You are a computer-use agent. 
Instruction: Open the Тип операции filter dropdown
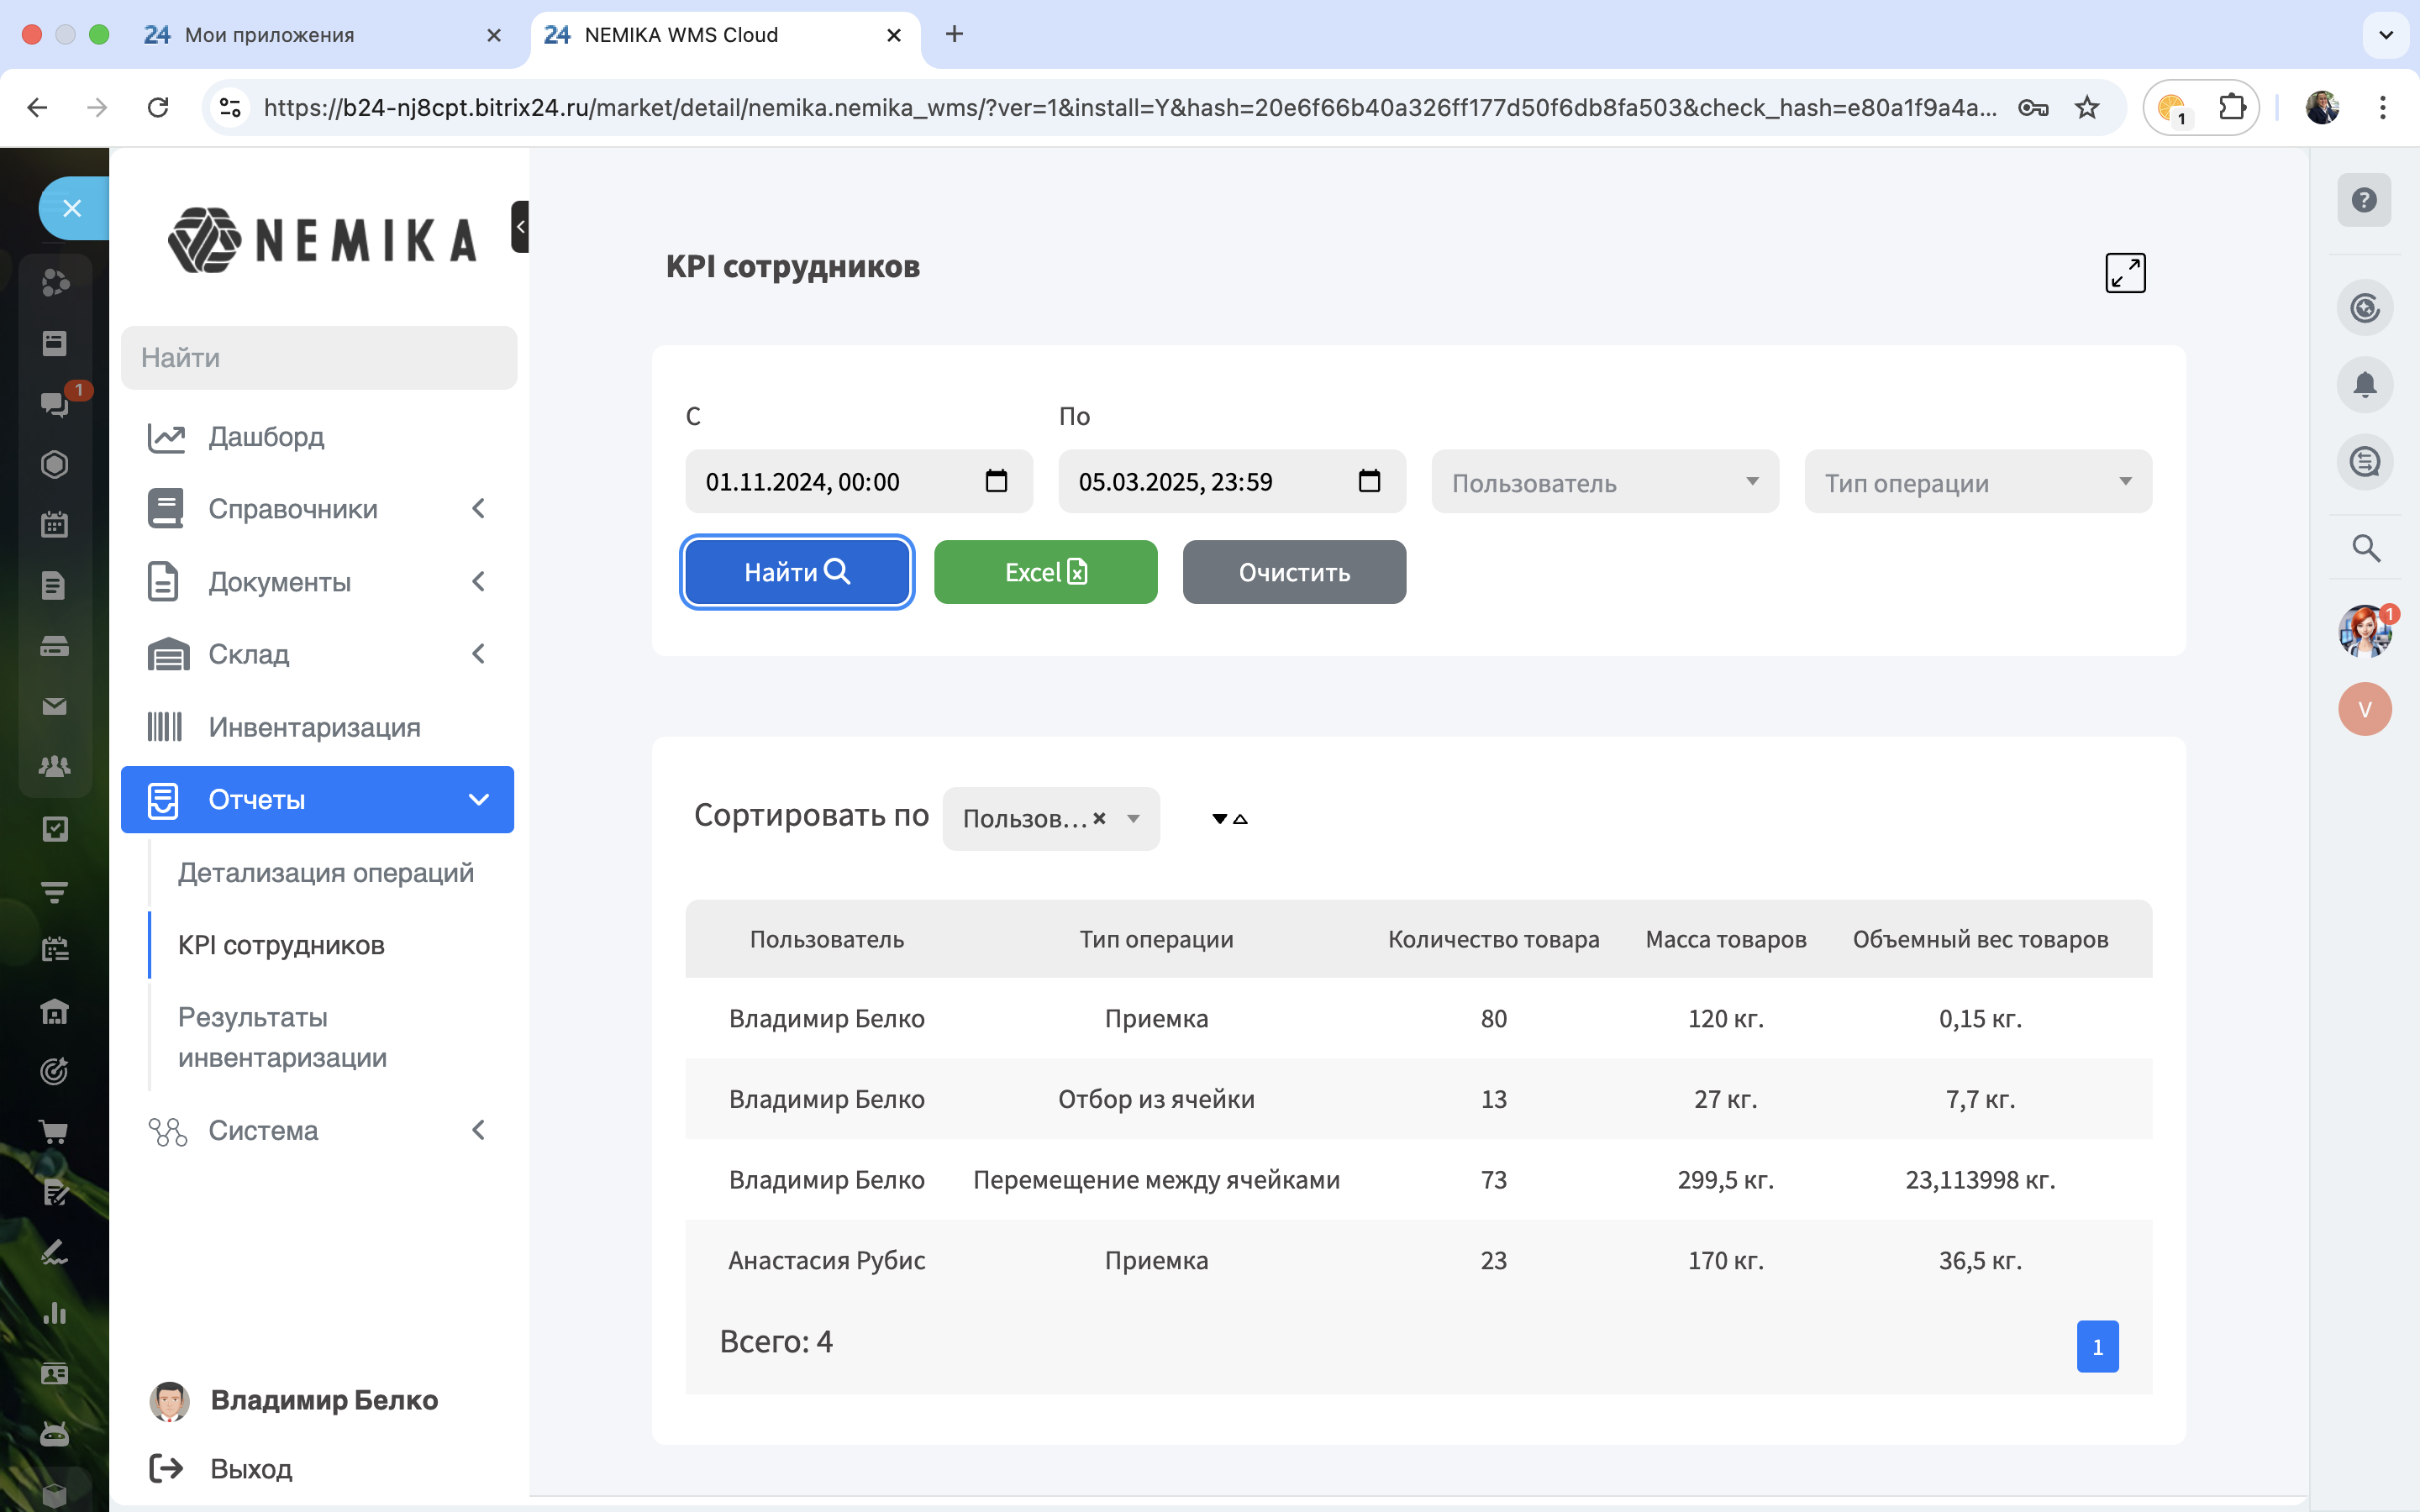coord(1977,482)
